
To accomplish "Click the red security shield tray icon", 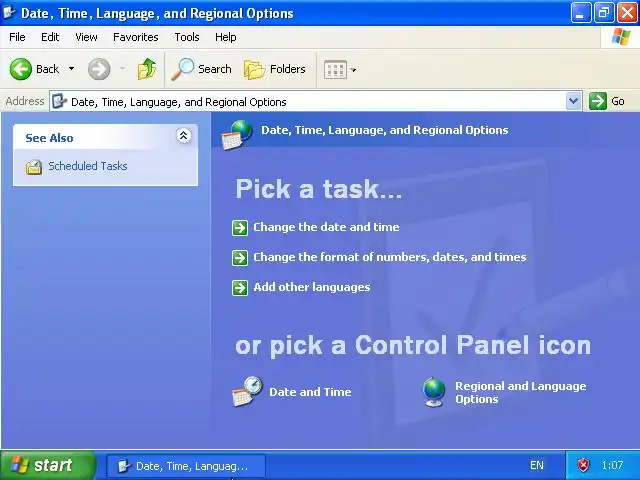I will pos(583,465).
